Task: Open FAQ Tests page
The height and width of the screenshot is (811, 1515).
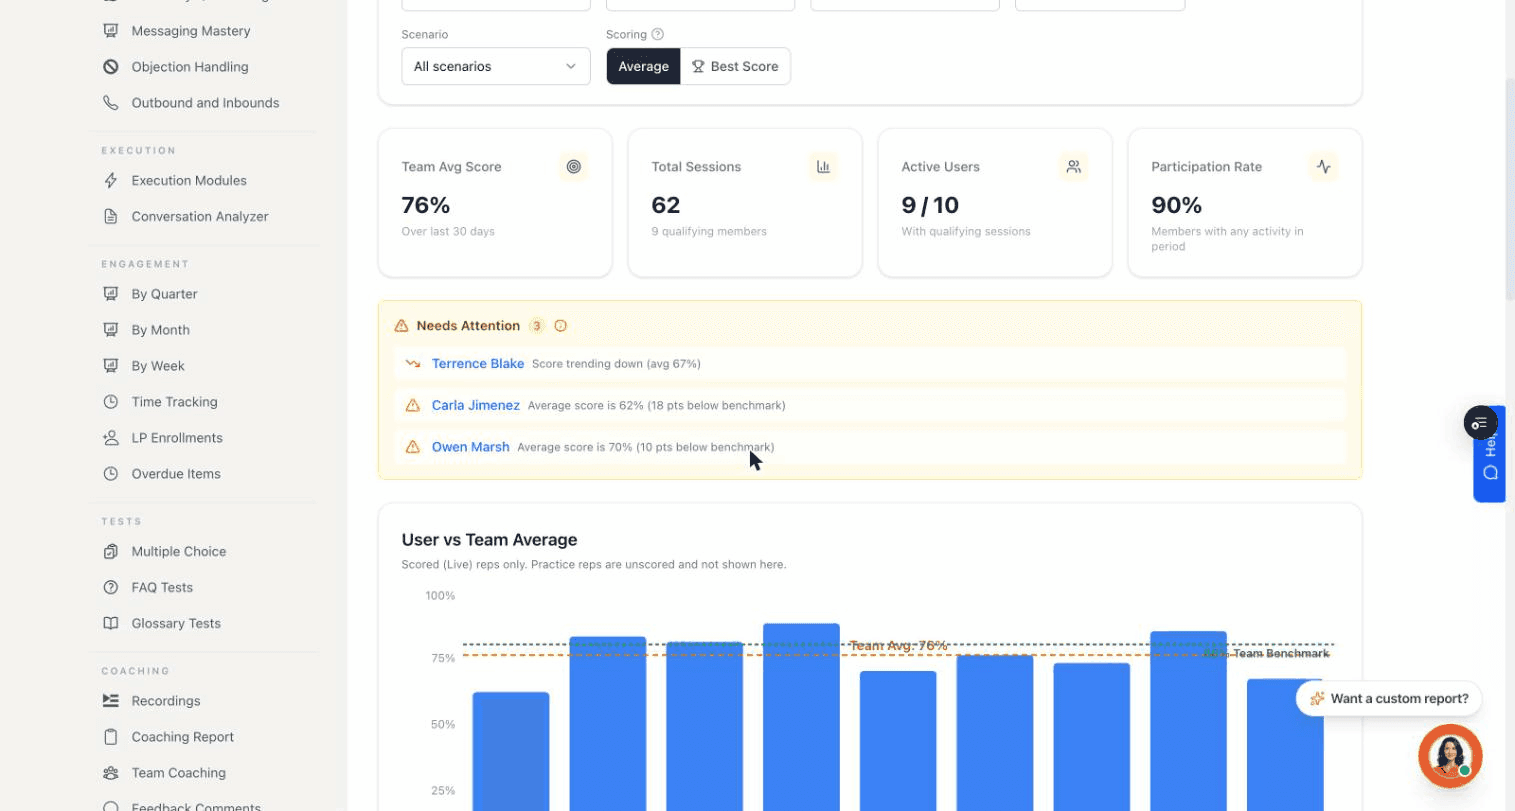Action: [x=162, y=588]
